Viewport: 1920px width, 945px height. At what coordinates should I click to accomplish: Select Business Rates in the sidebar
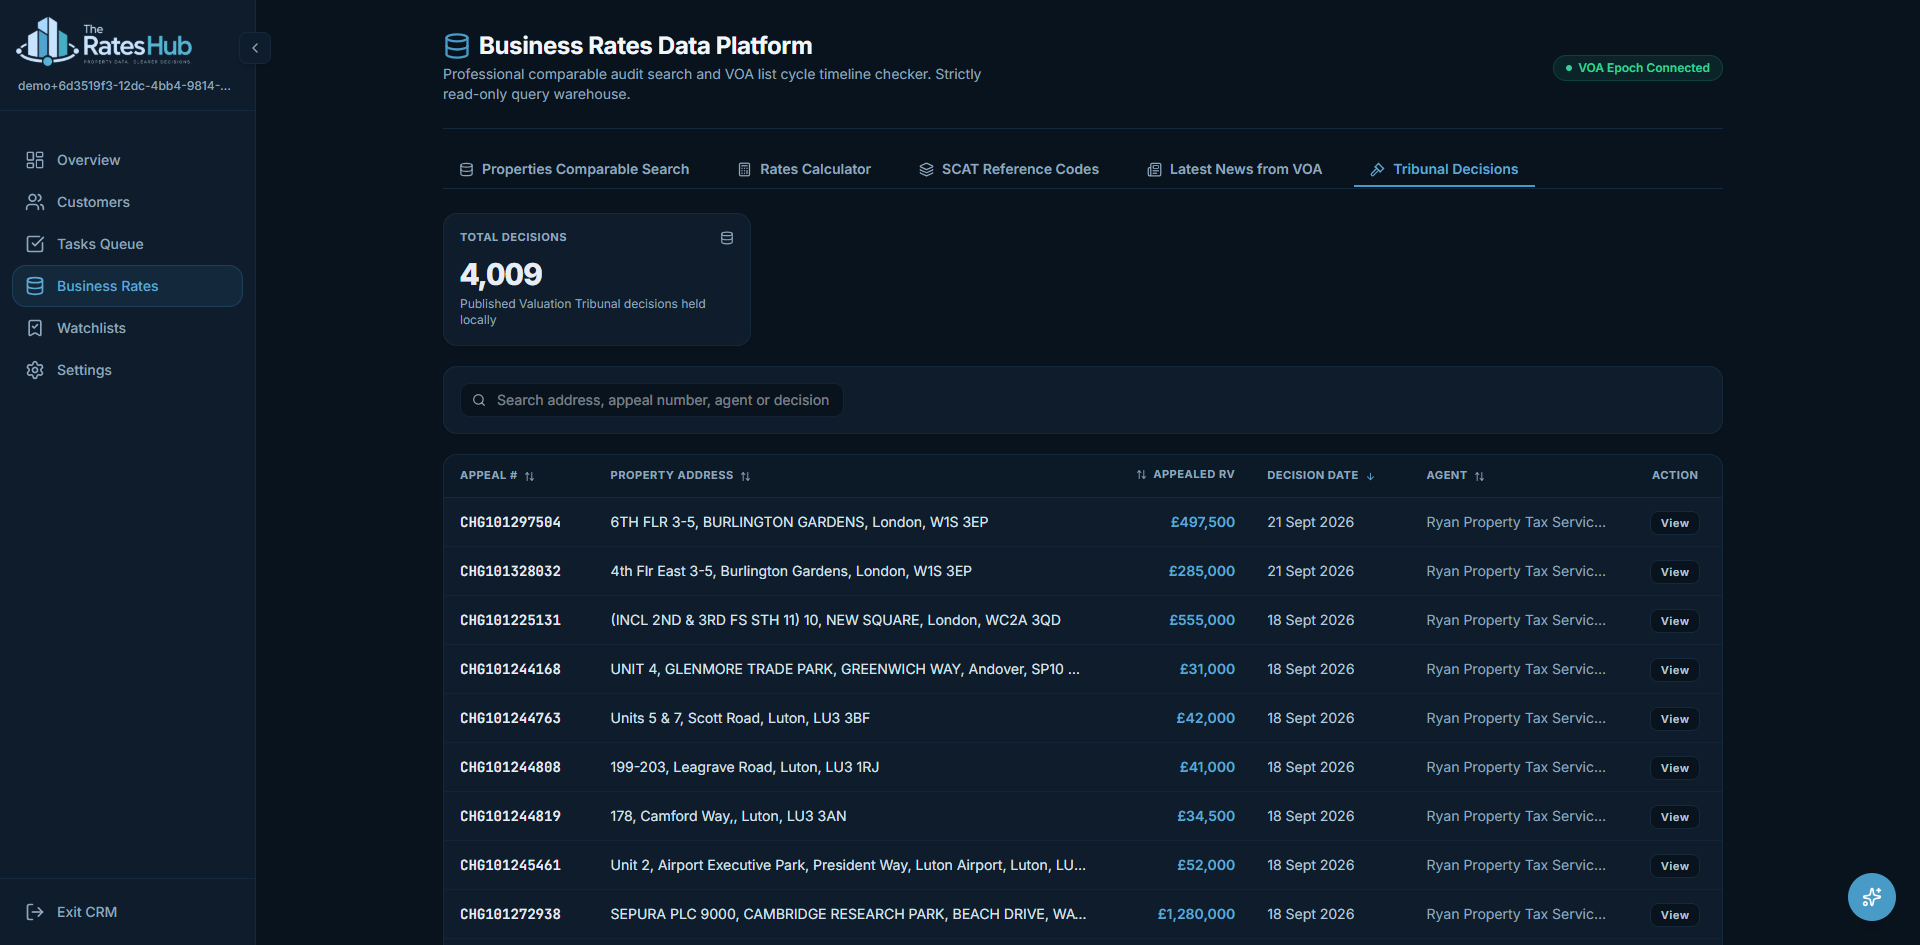(127, 286)
